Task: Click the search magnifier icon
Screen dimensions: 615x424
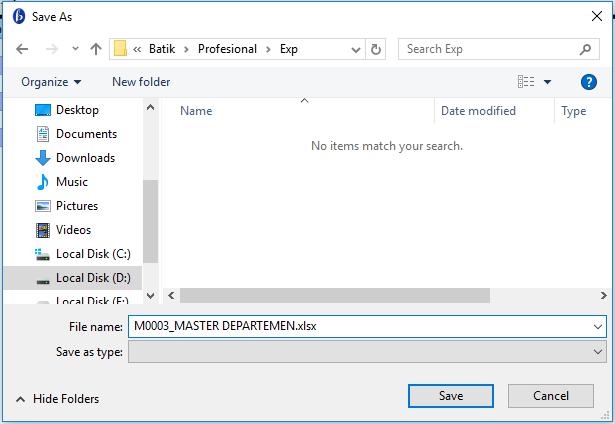Action: coord(586,49)
